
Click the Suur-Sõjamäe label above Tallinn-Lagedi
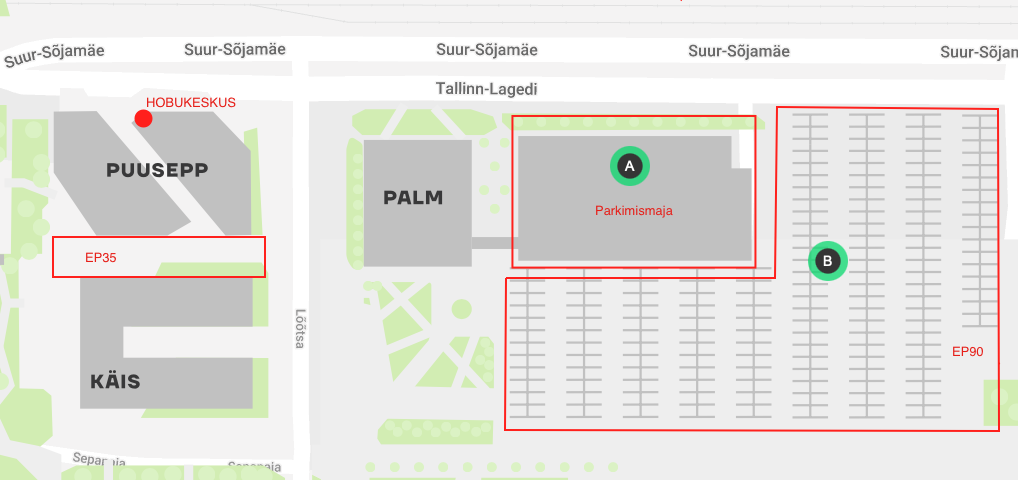point(487,50)
